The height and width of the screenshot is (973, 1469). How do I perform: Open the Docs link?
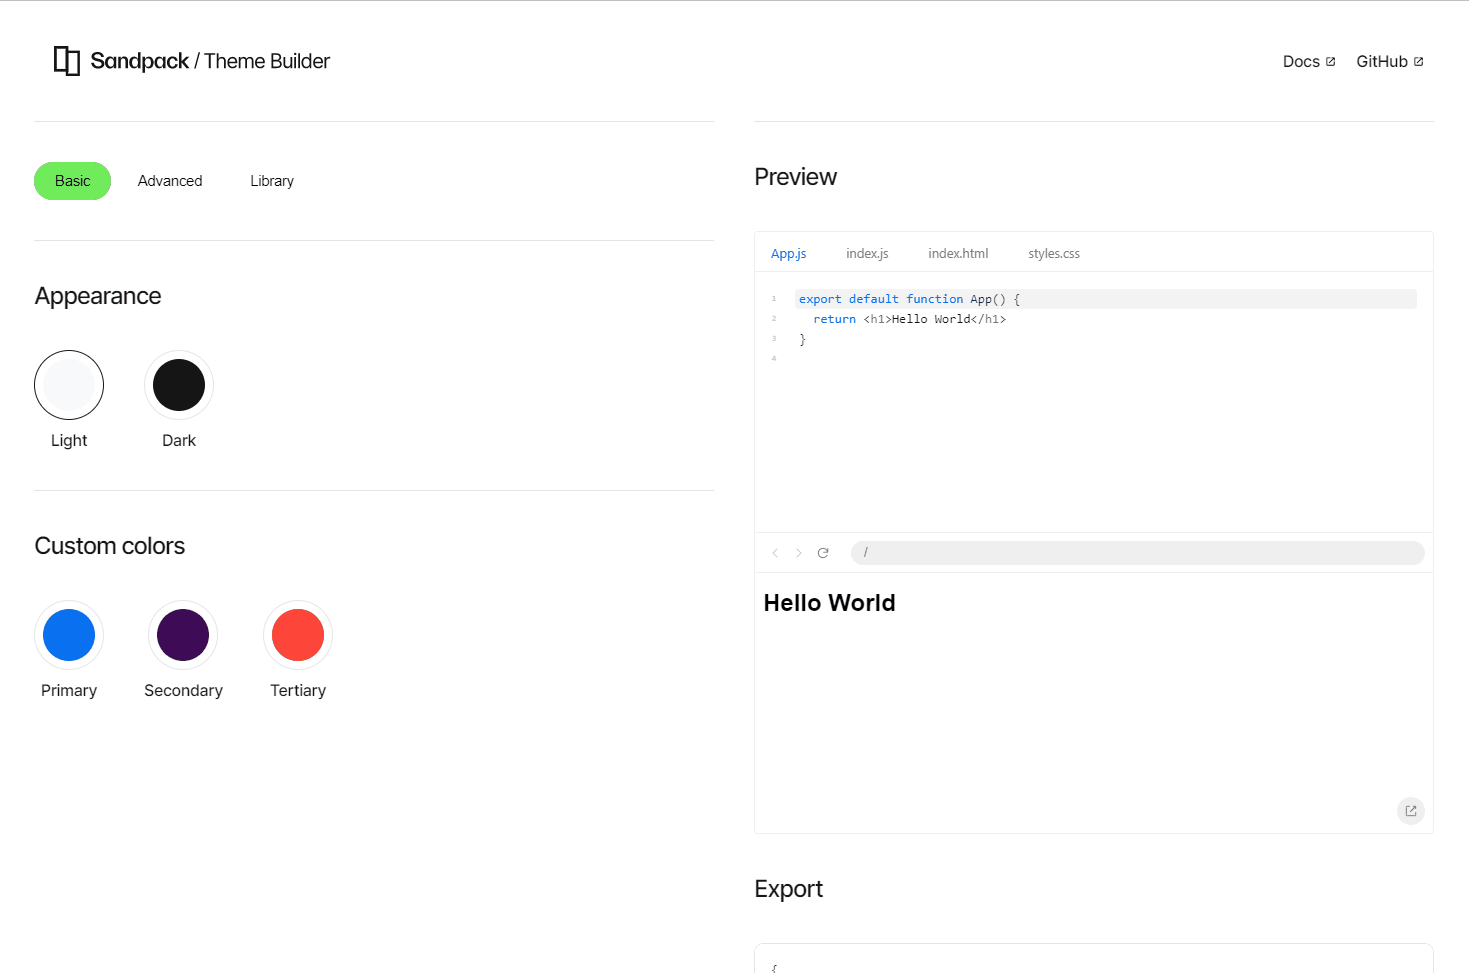(x=1300, y=61)
